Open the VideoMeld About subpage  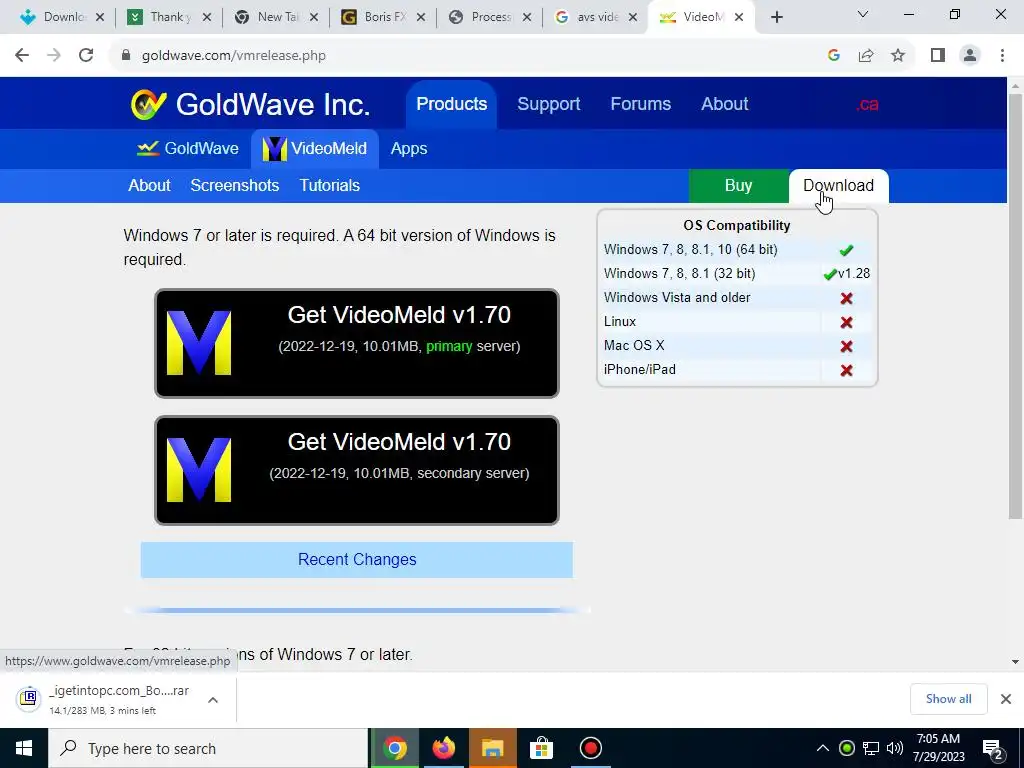[149, 185]
